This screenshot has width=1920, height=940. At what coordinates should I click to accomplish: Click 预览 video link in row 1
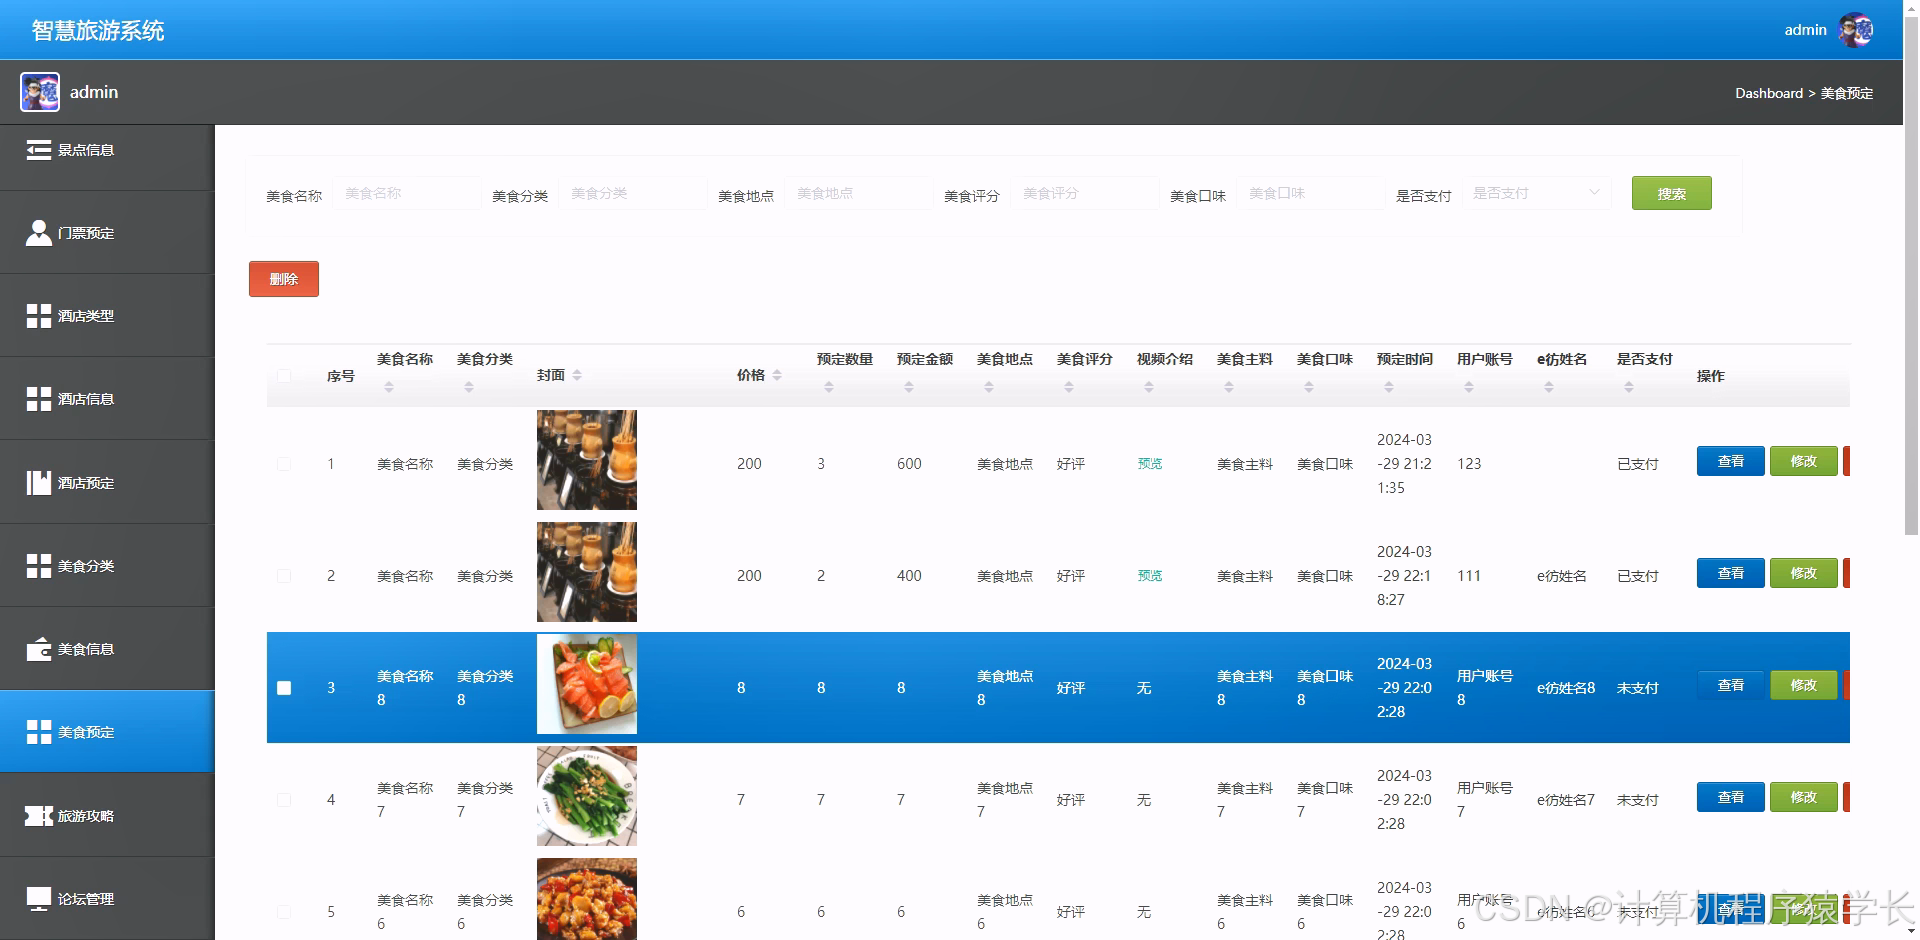[1150, 464]
